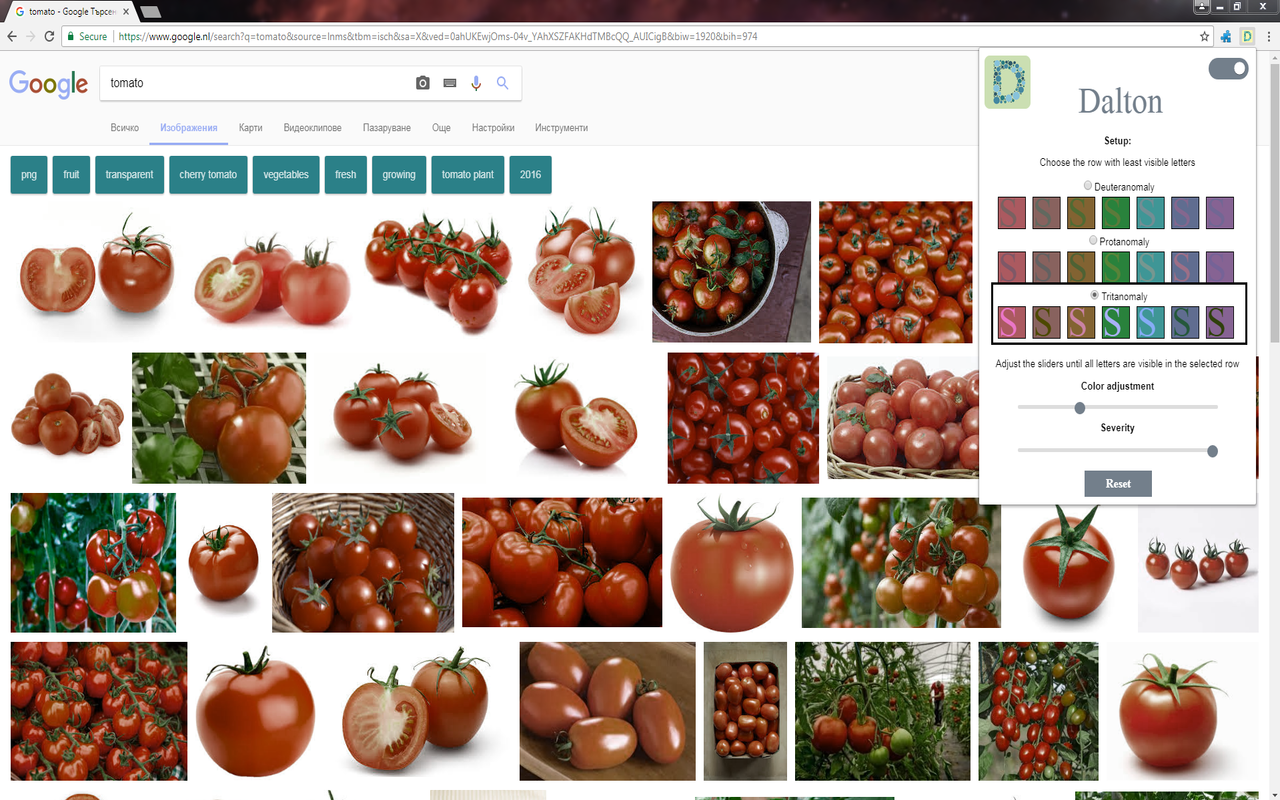Click search by image camera icon

coord(423,83)
